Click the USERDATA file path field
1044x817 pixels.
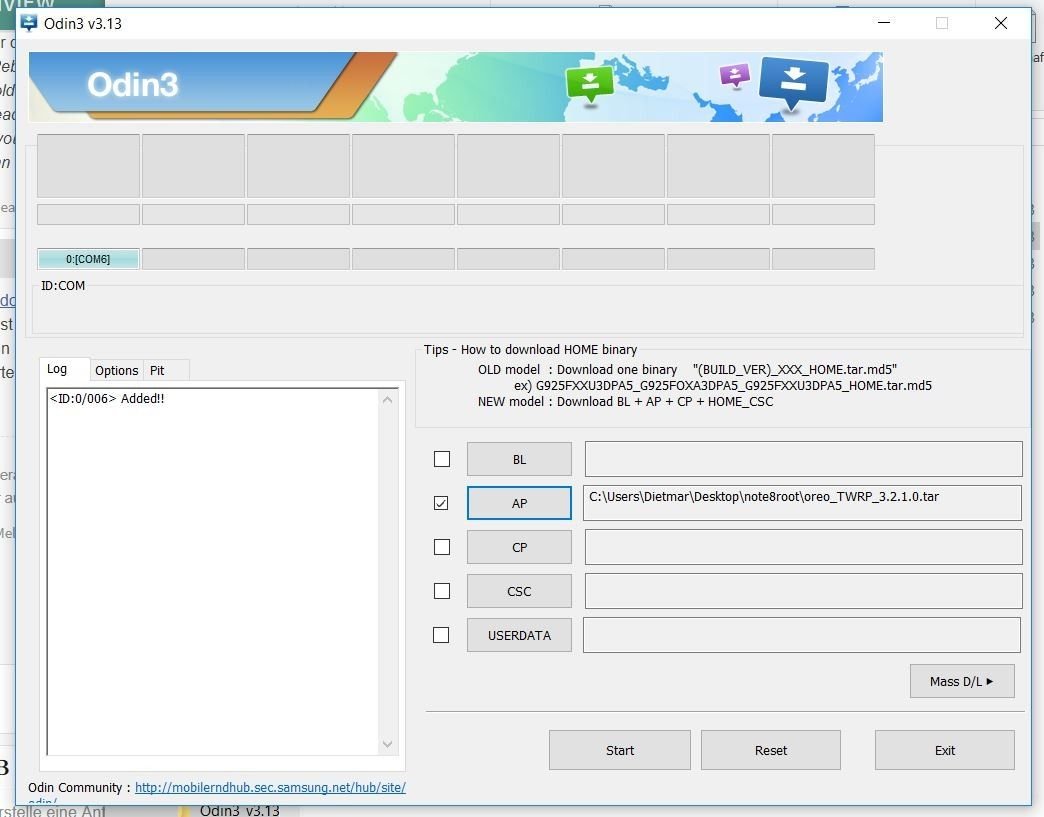coord(802,635)
